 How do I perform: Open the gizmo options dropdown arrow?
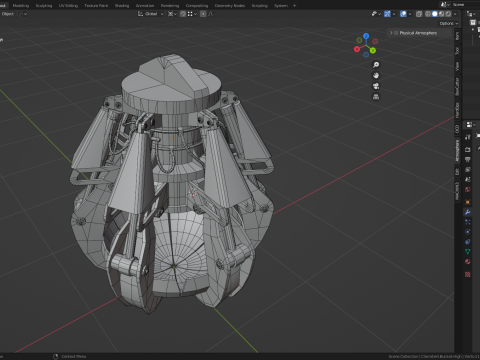coord(394,14)
